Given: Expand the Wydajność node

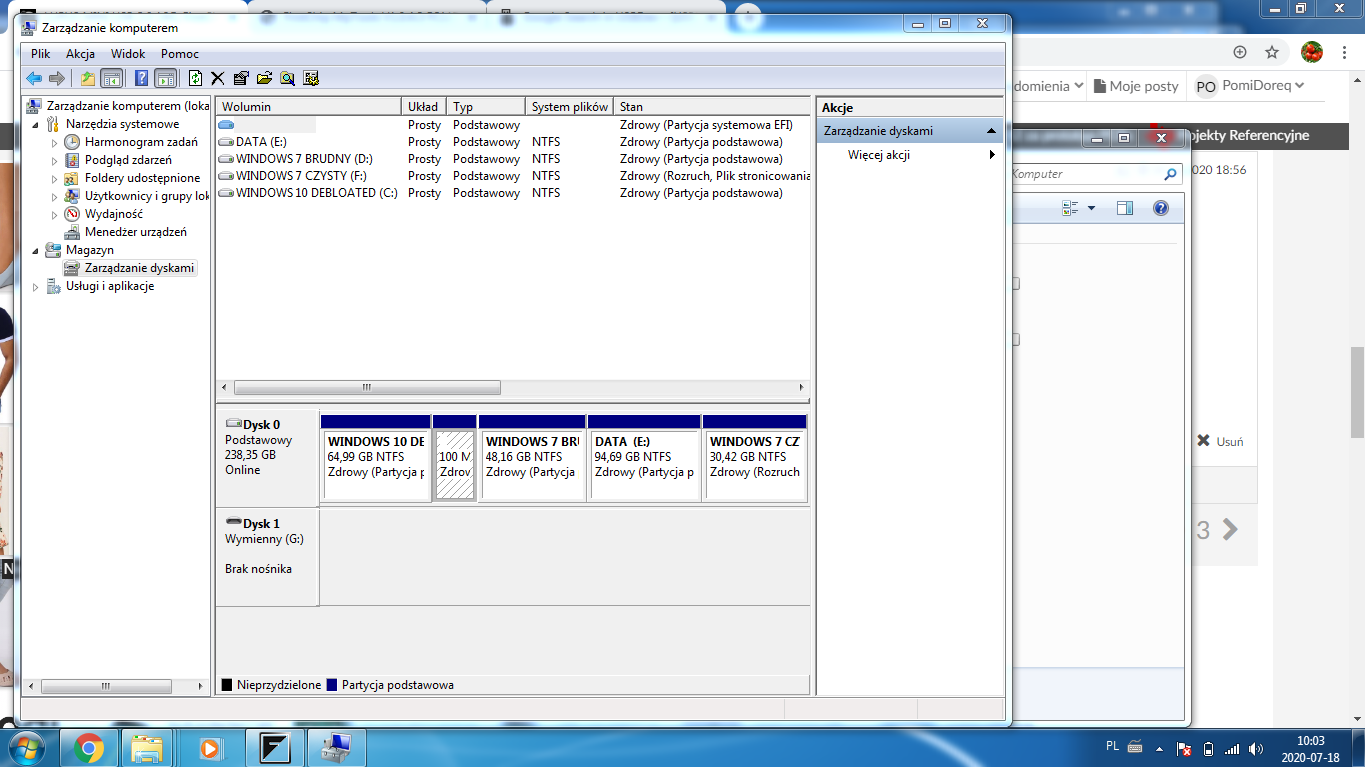Looking at the screenshot, I should [x=56, y=214].
